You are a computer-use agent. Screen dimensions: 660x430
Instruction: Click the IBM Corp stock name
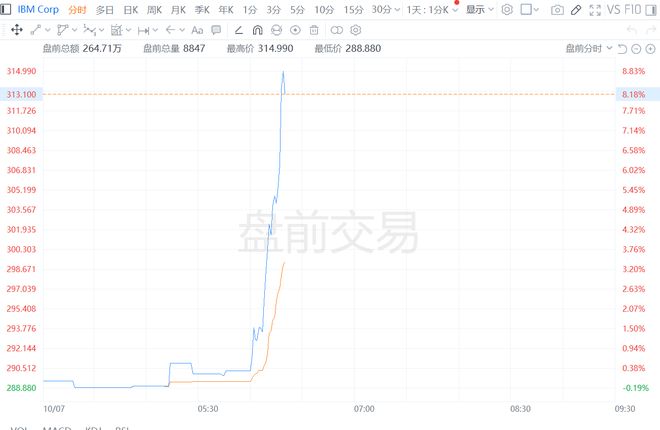(38, 9)
